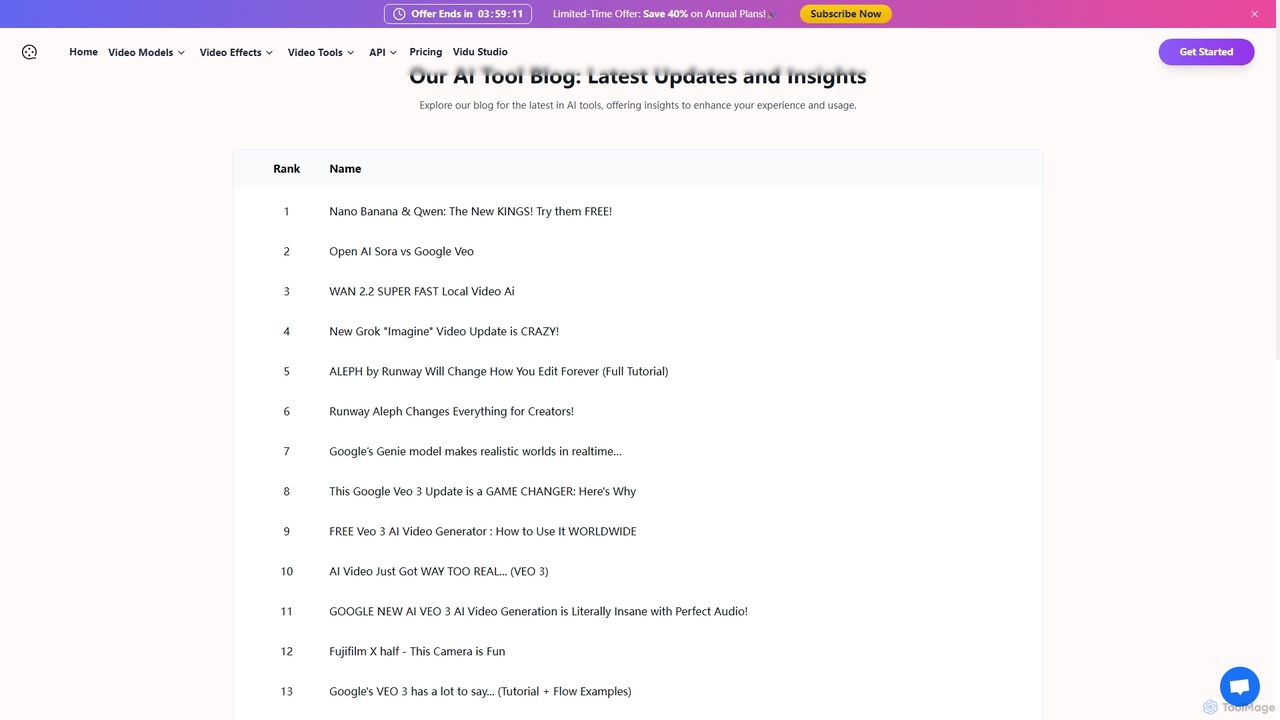Screen dimensions: 1280x720
Task: Close the promotional offer banner
Action: pyautogui.click(x=1254, y=14)
